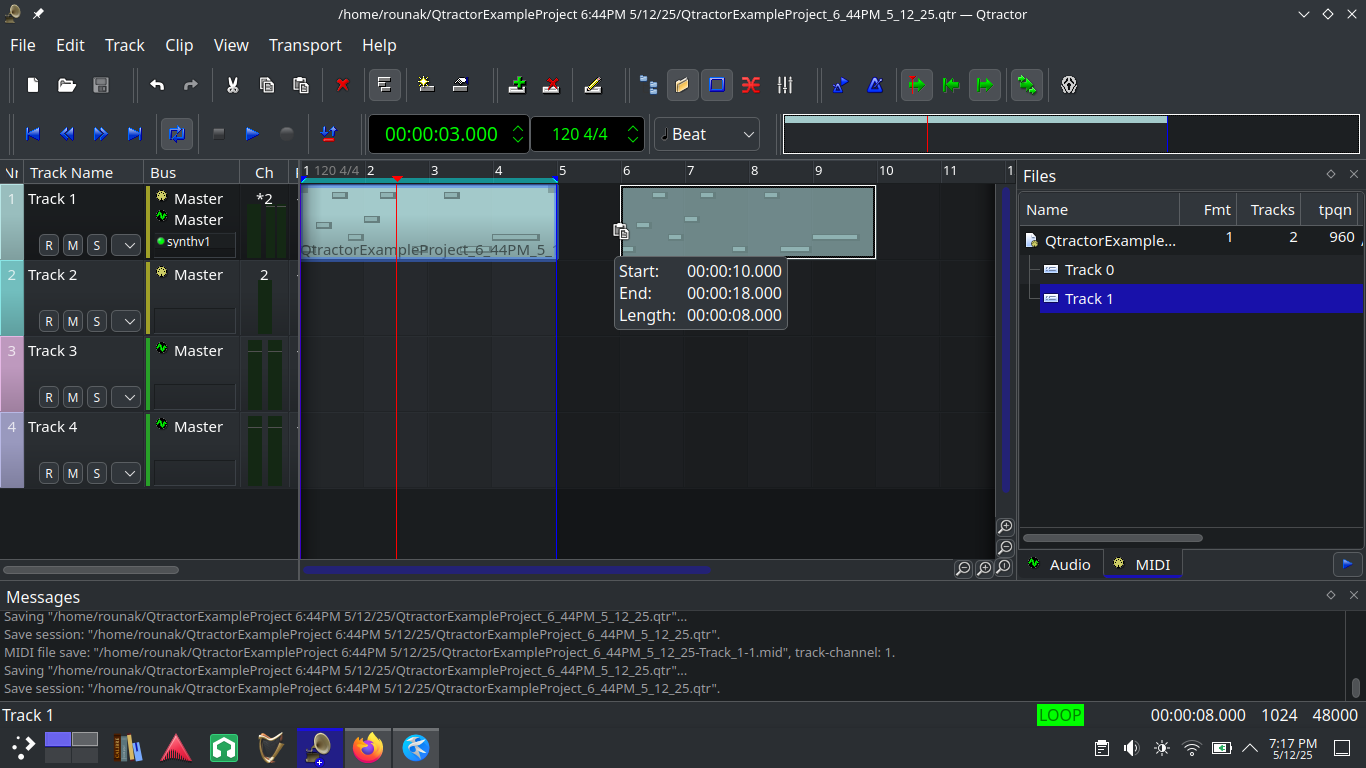This screenshot has width=1366, height=768.
Task: Select Track 0 in Files panel
Action: tap(1088, 270)
